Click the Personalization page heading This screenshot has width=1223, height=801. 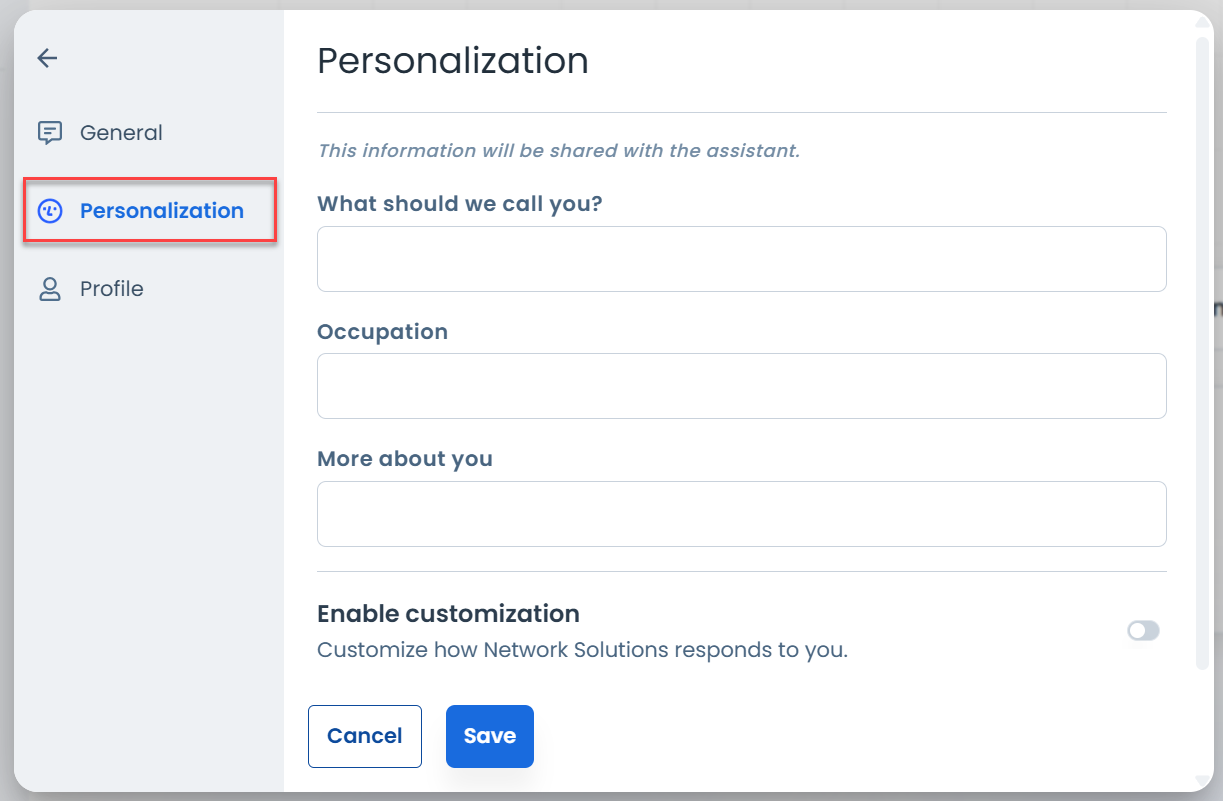coord(453,61)
